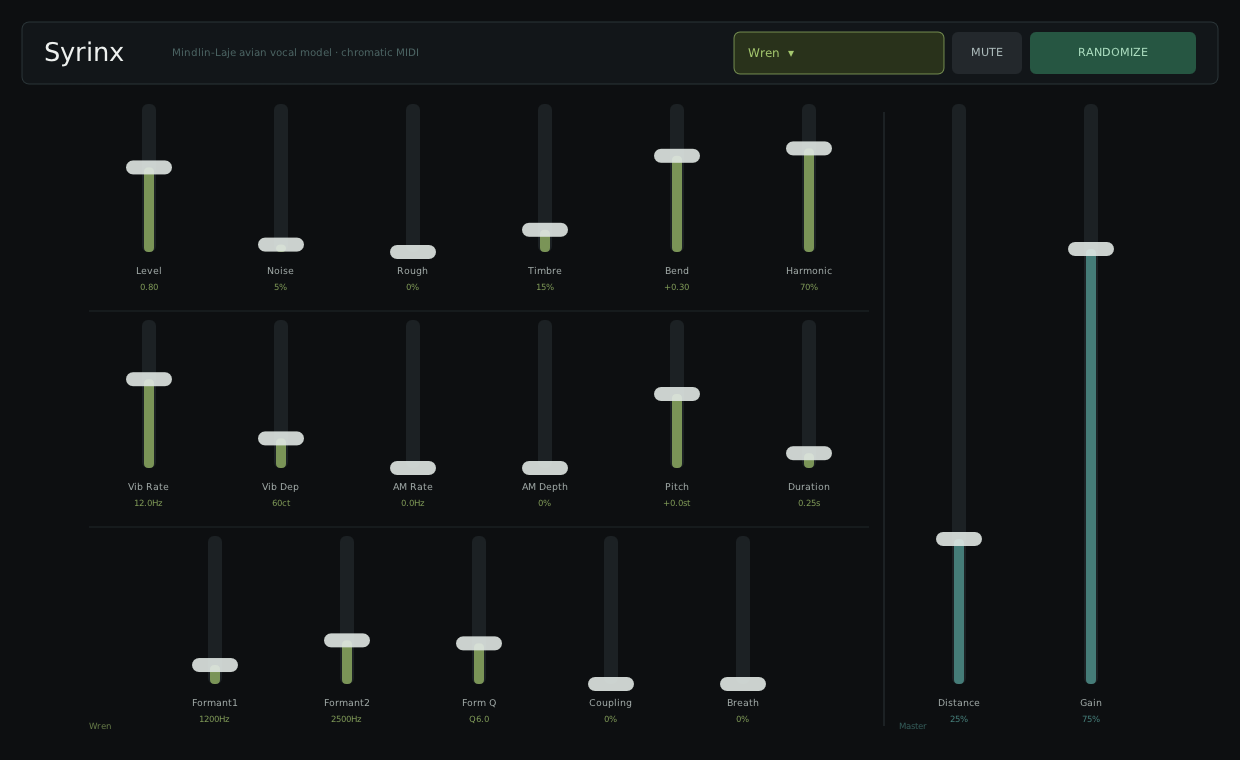Click the RANDOMIZE button
This screenshot has width=1240, height=760.
point(1113,53)
